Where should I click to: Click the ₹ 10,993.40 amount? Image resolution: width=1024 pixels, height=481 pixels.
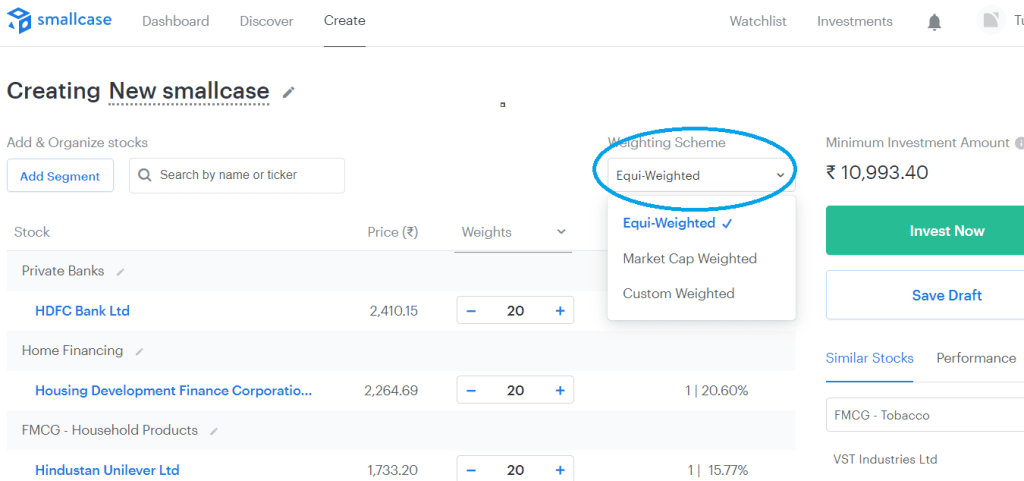point(877,173)
